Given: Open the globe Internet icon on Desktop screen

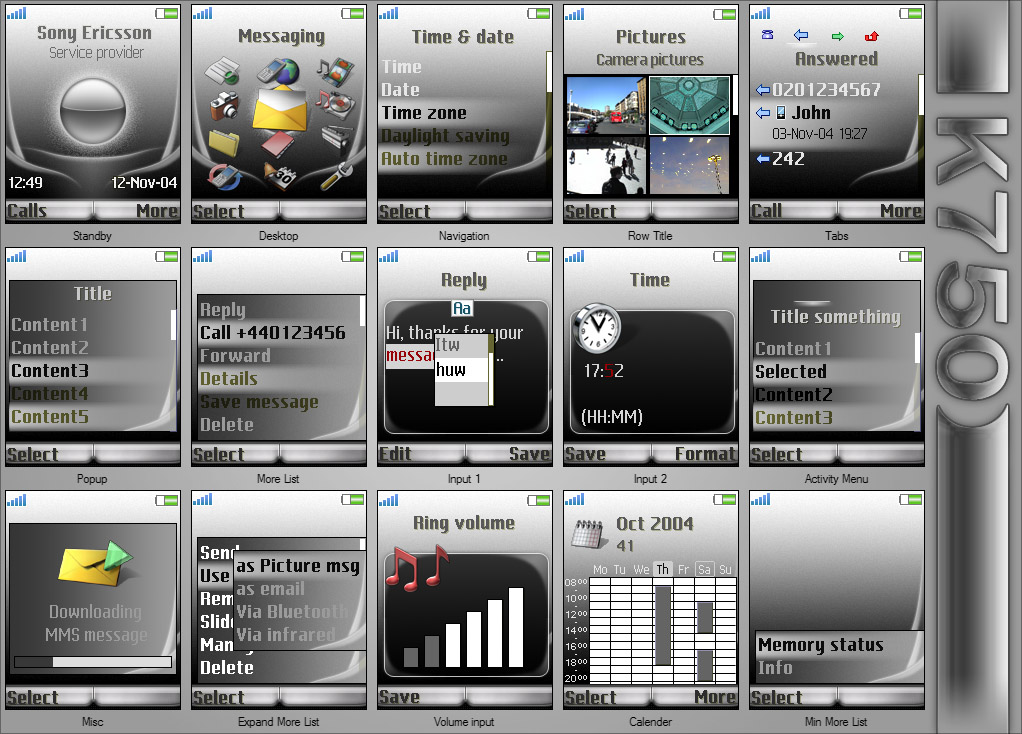Looking at the screenshot, I should point(278,70).
